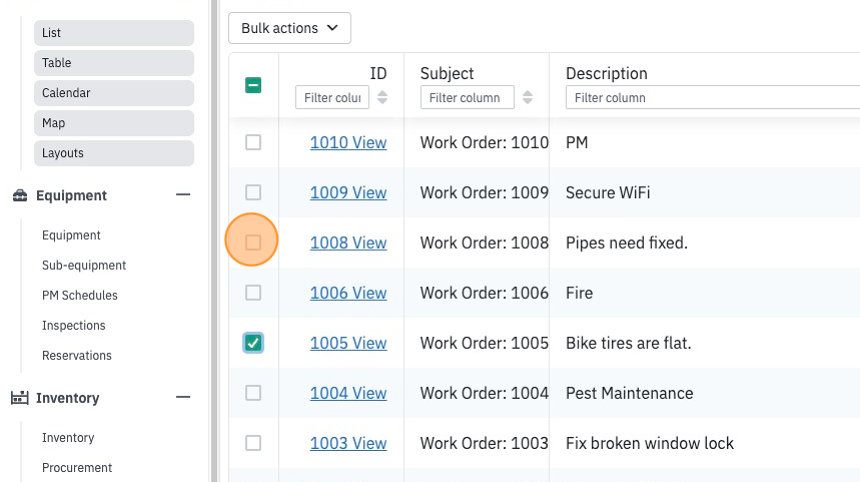Viewport: 860px width, 482px height.
Task: Click the Inventory section icon in sidebar
Action: 20,398
